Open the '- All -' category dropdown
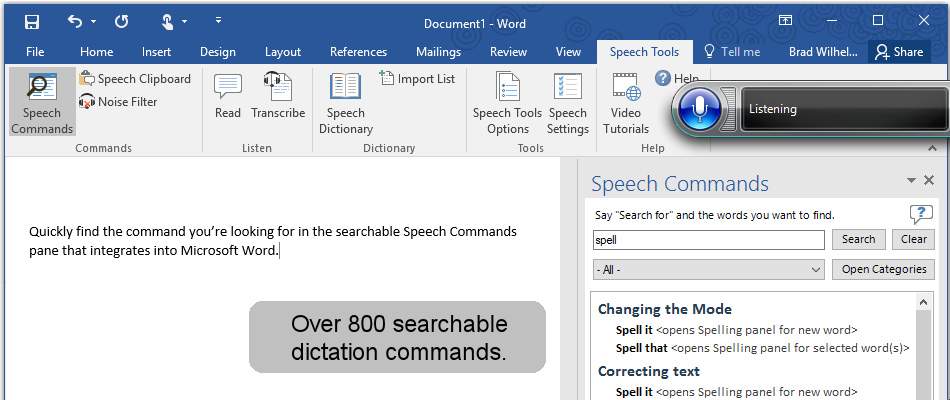Viewport: 950px width, 400px height. (709, 270)
